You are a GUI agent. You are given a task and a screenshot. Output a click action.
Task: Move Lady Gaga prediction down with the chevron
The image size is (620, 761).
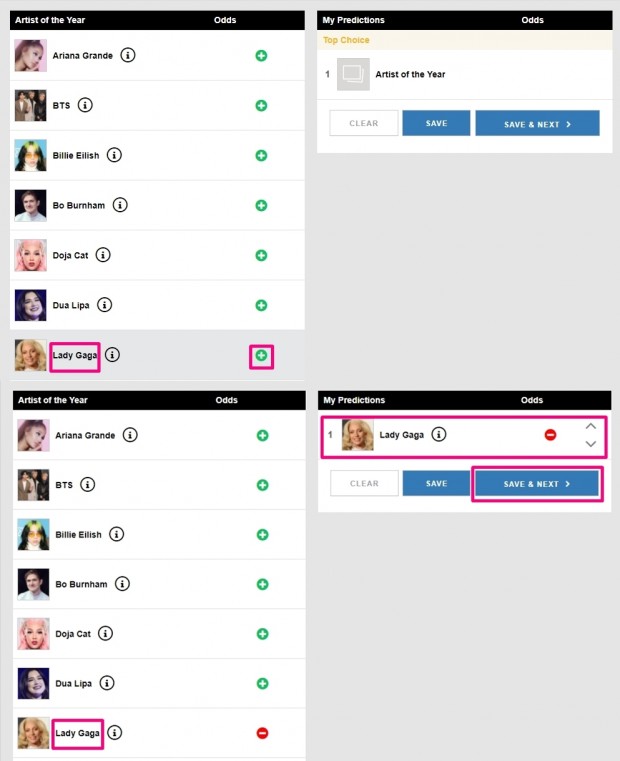(x=590, y=444)
